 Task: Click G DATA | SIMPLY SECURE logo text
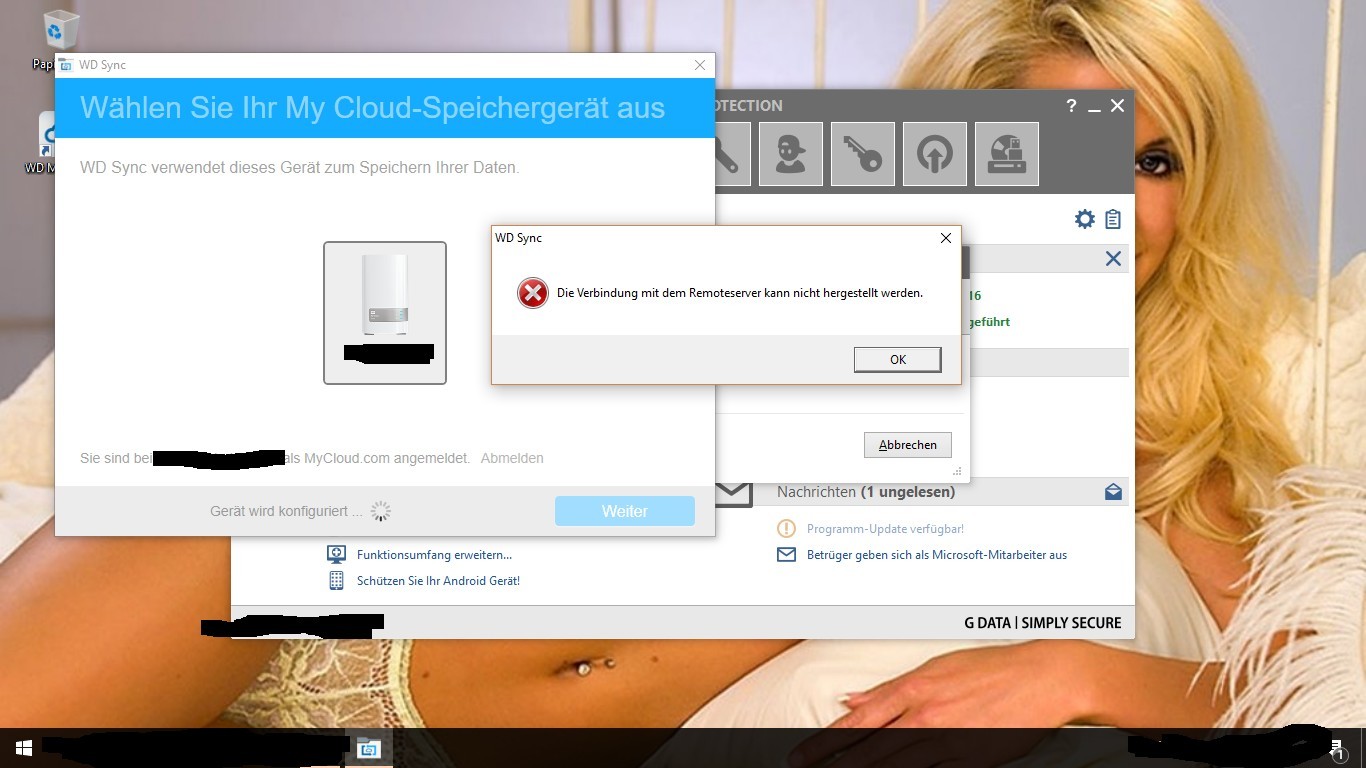pos(1043,623)
